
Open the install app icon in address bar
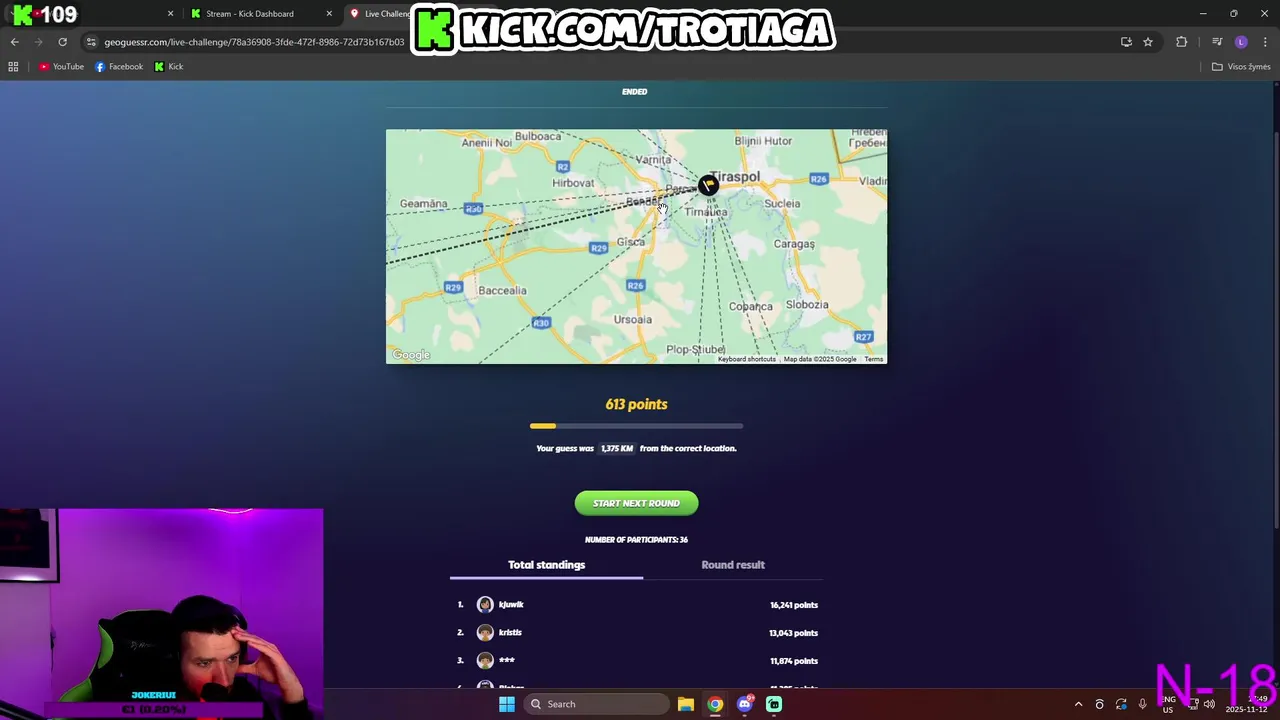click(1126, 42)
